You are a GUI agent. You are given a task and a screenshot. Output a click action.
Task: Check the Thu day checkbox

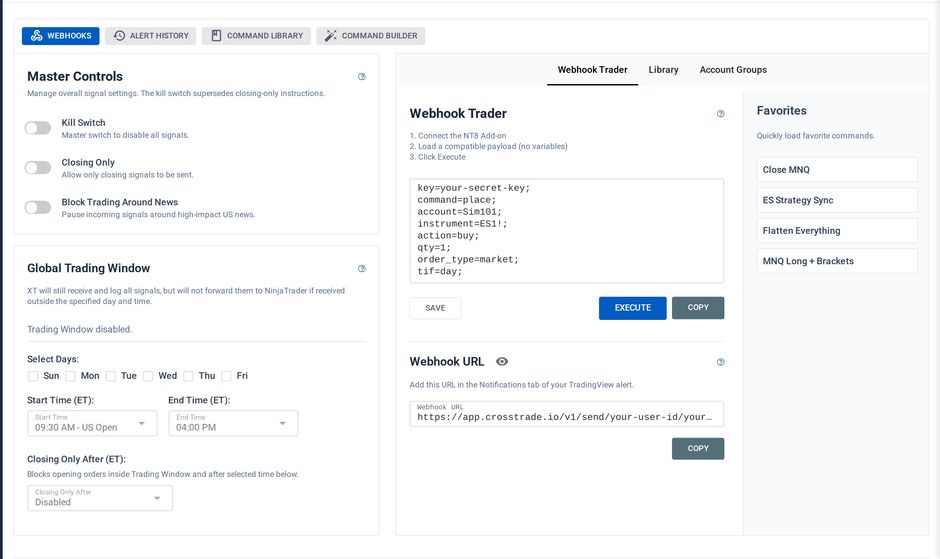pyautogui.click(x=188, y=376)
